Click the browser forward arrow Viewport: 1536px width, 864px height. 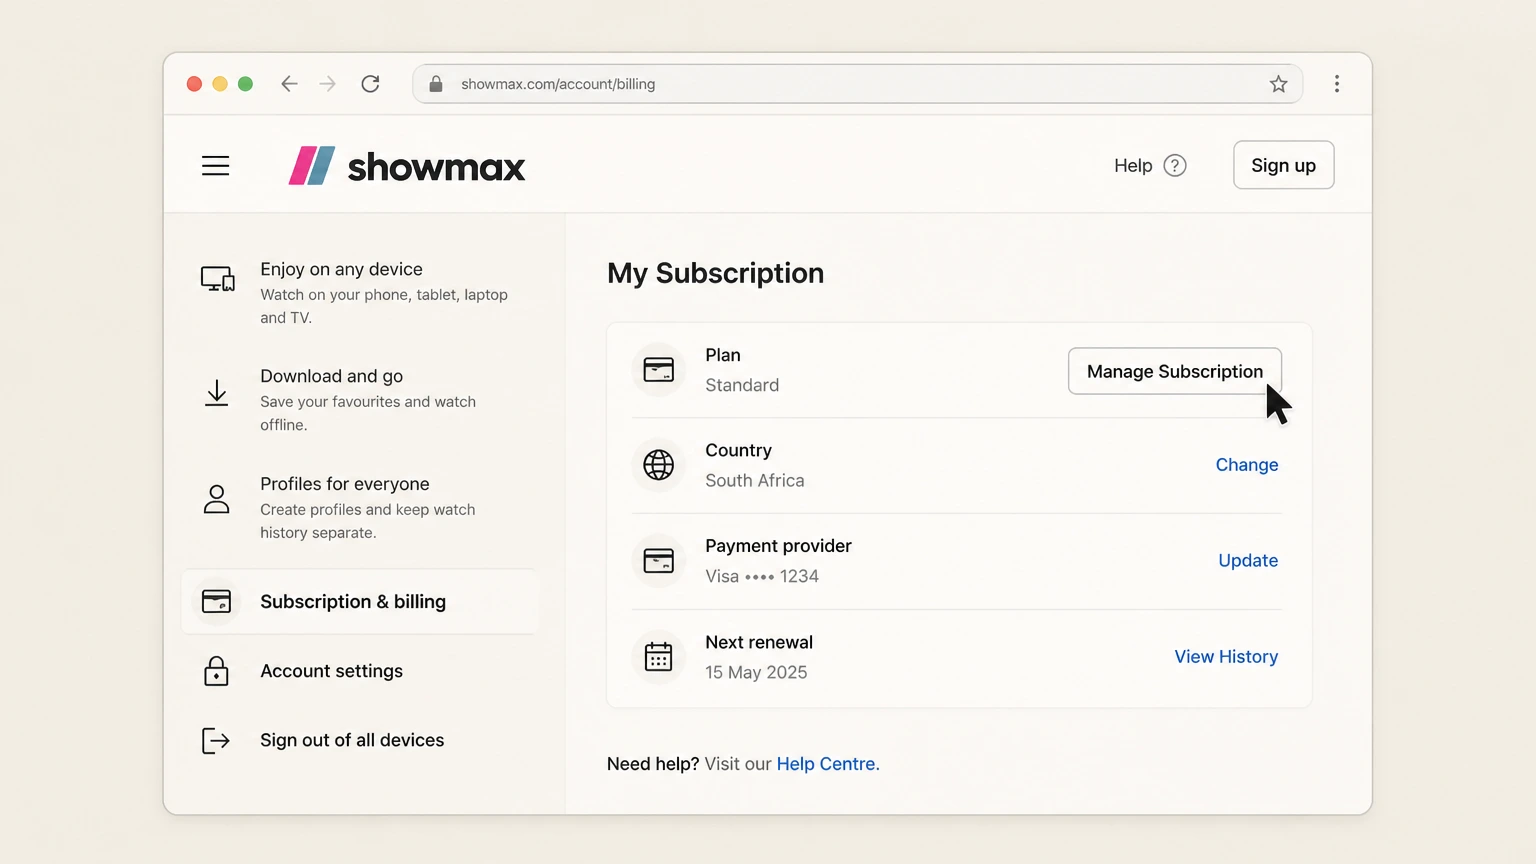(x=327, y=84)
